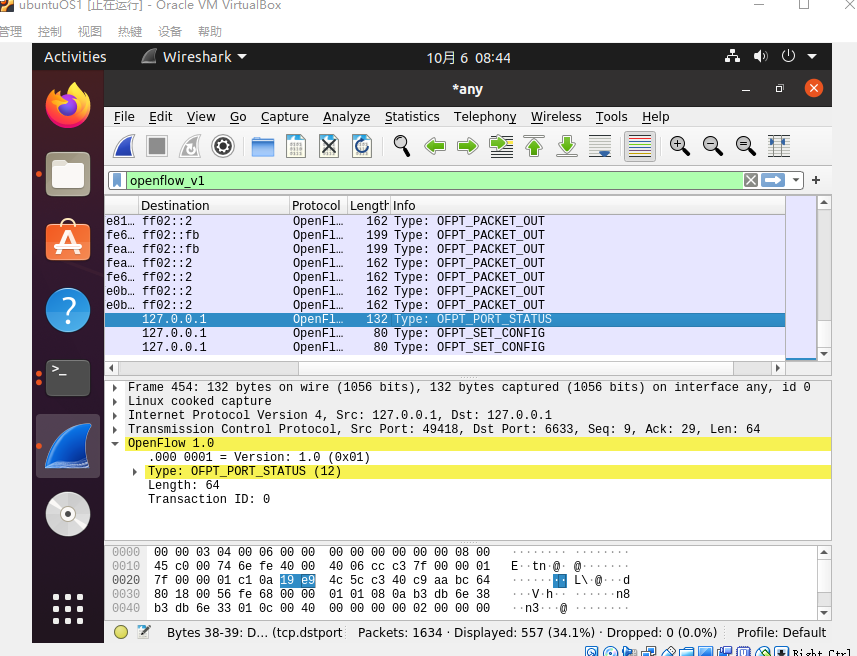Apply the display filter arrow button

[x=773, y=181]
